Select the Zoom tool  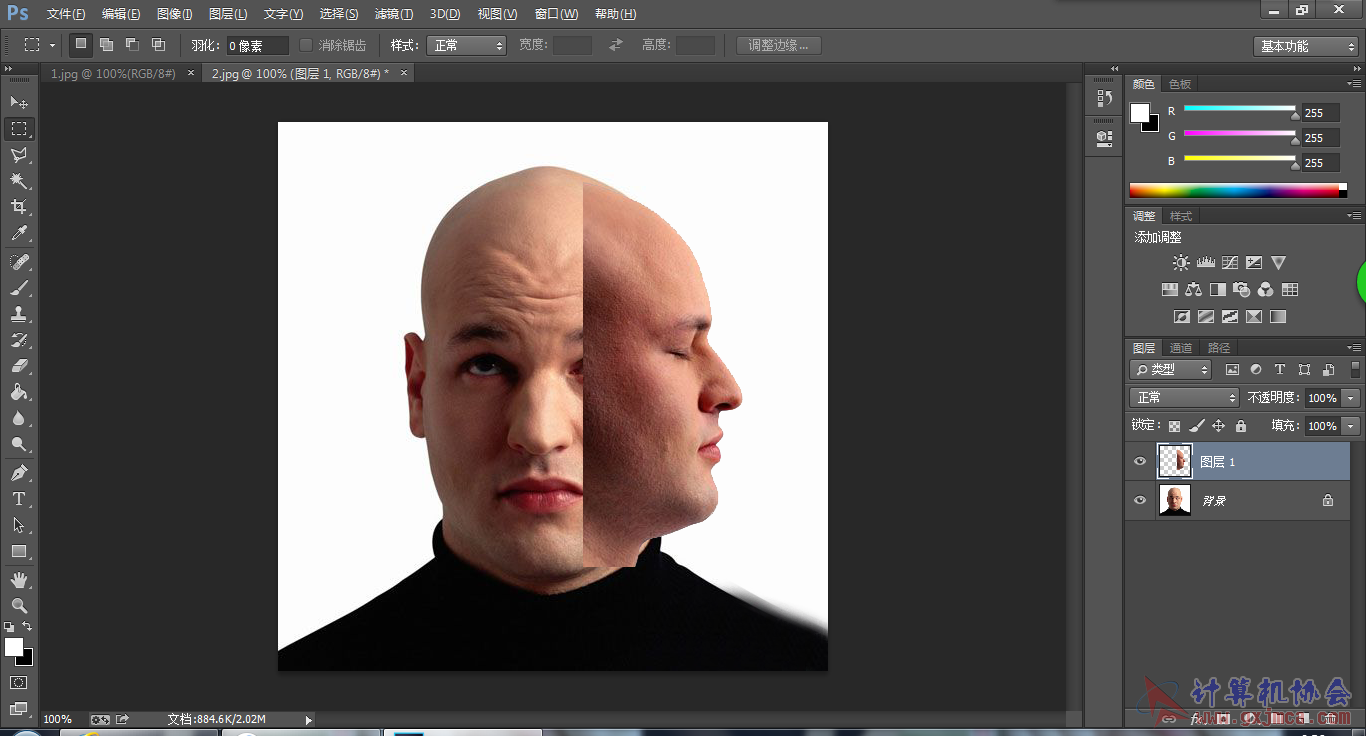[19, 605]
